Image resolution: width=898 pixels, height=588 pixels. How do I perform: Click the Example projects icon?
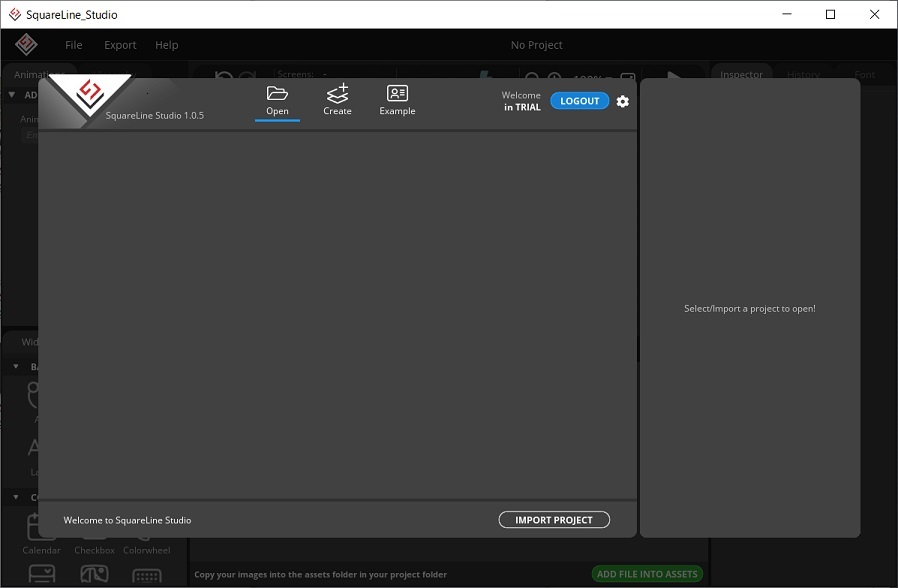pyautogui.click(x=397, y=94)
